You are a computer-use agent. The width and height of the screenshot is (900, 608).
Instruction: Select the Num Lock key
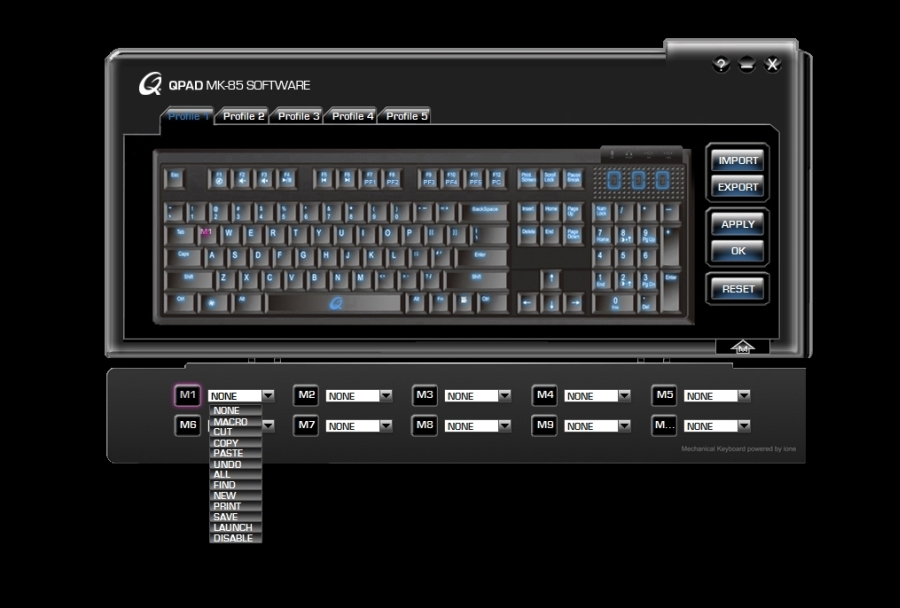(602, 212)
